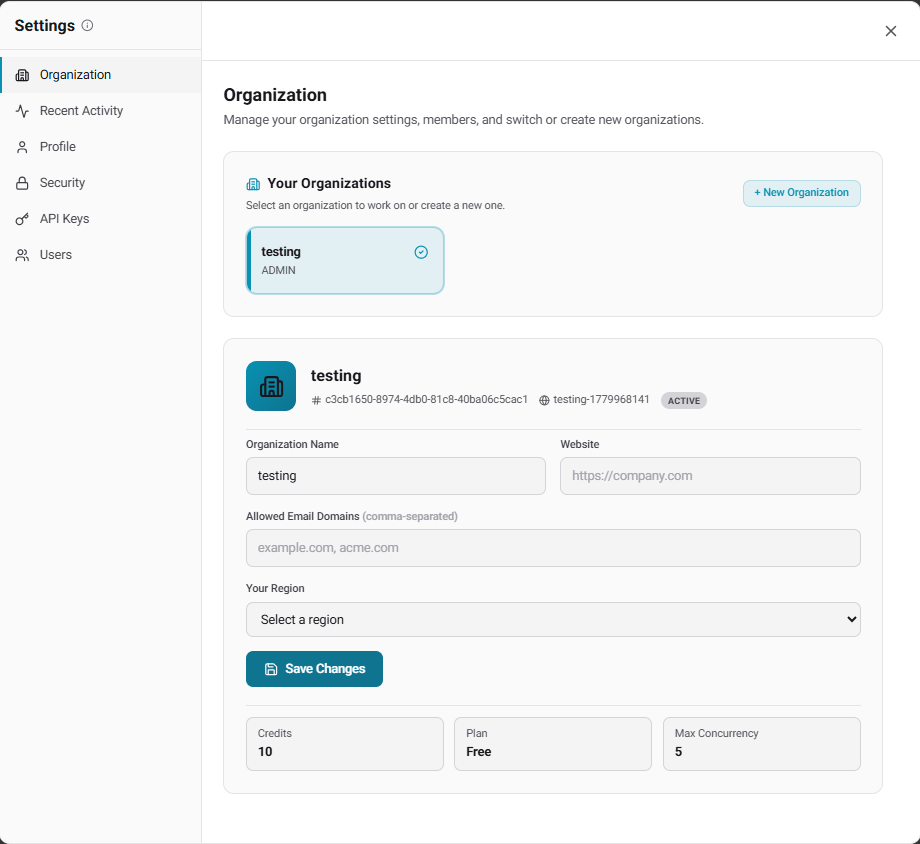Click the + New Organization button

pyautogui.click(x=801, y=193)
